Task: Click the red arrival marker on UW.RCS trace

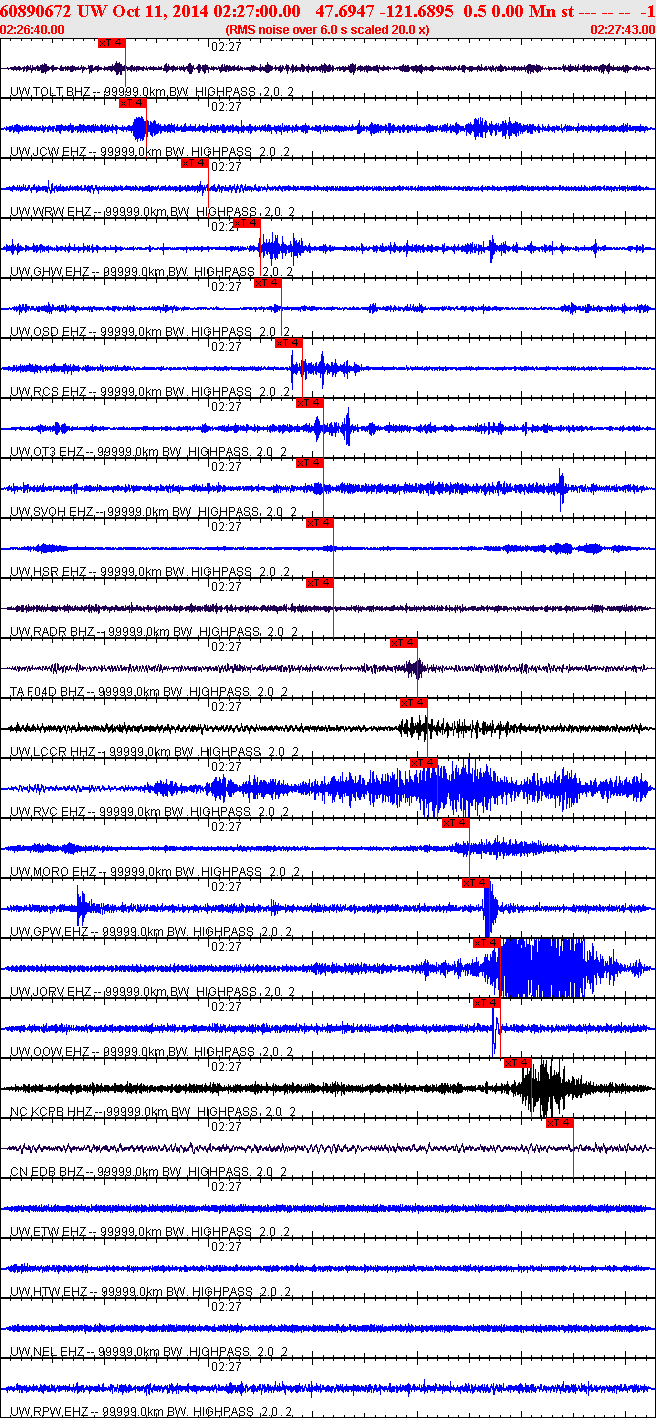Action: click(288, 343)
